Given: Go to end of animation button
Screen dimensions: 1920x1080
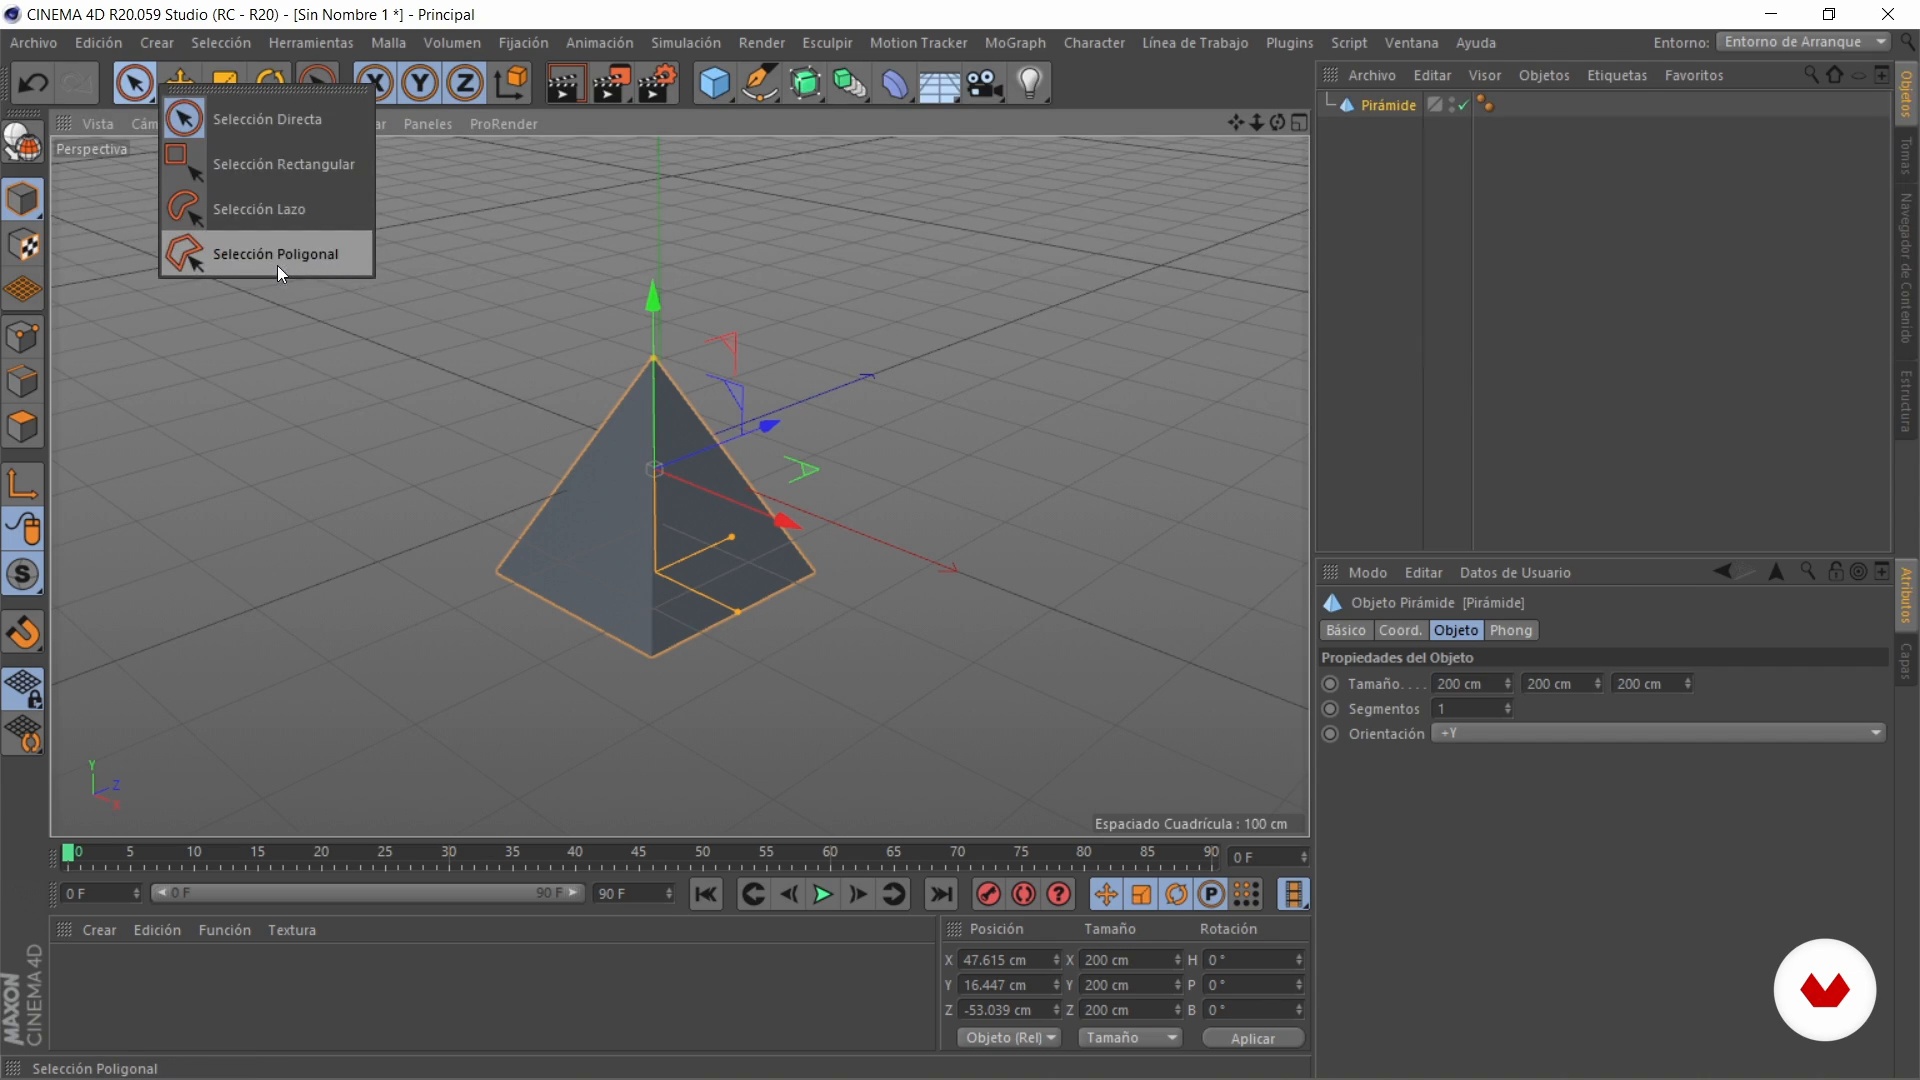Looking at the screenshot, I should [x=941, y=894].
